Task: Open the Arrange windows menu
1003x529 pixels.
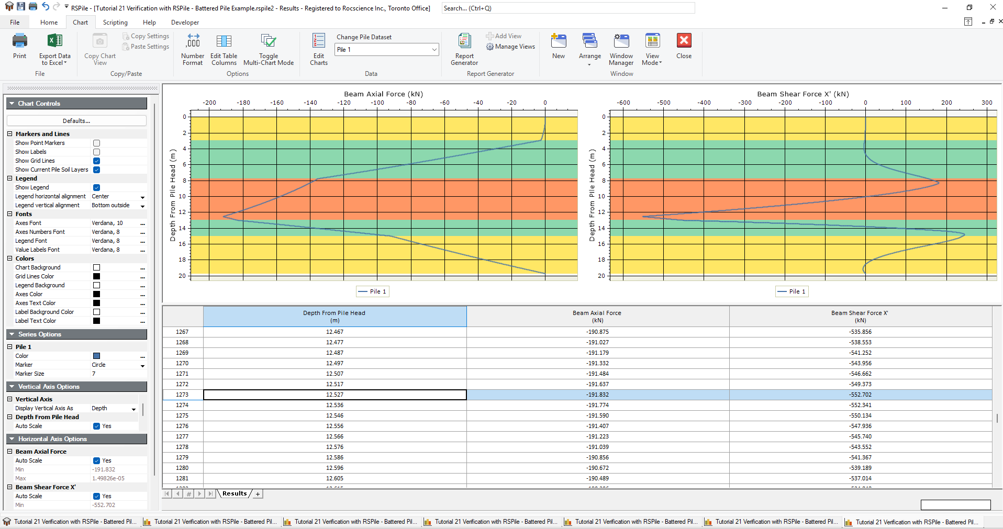Action: point(590,49)
